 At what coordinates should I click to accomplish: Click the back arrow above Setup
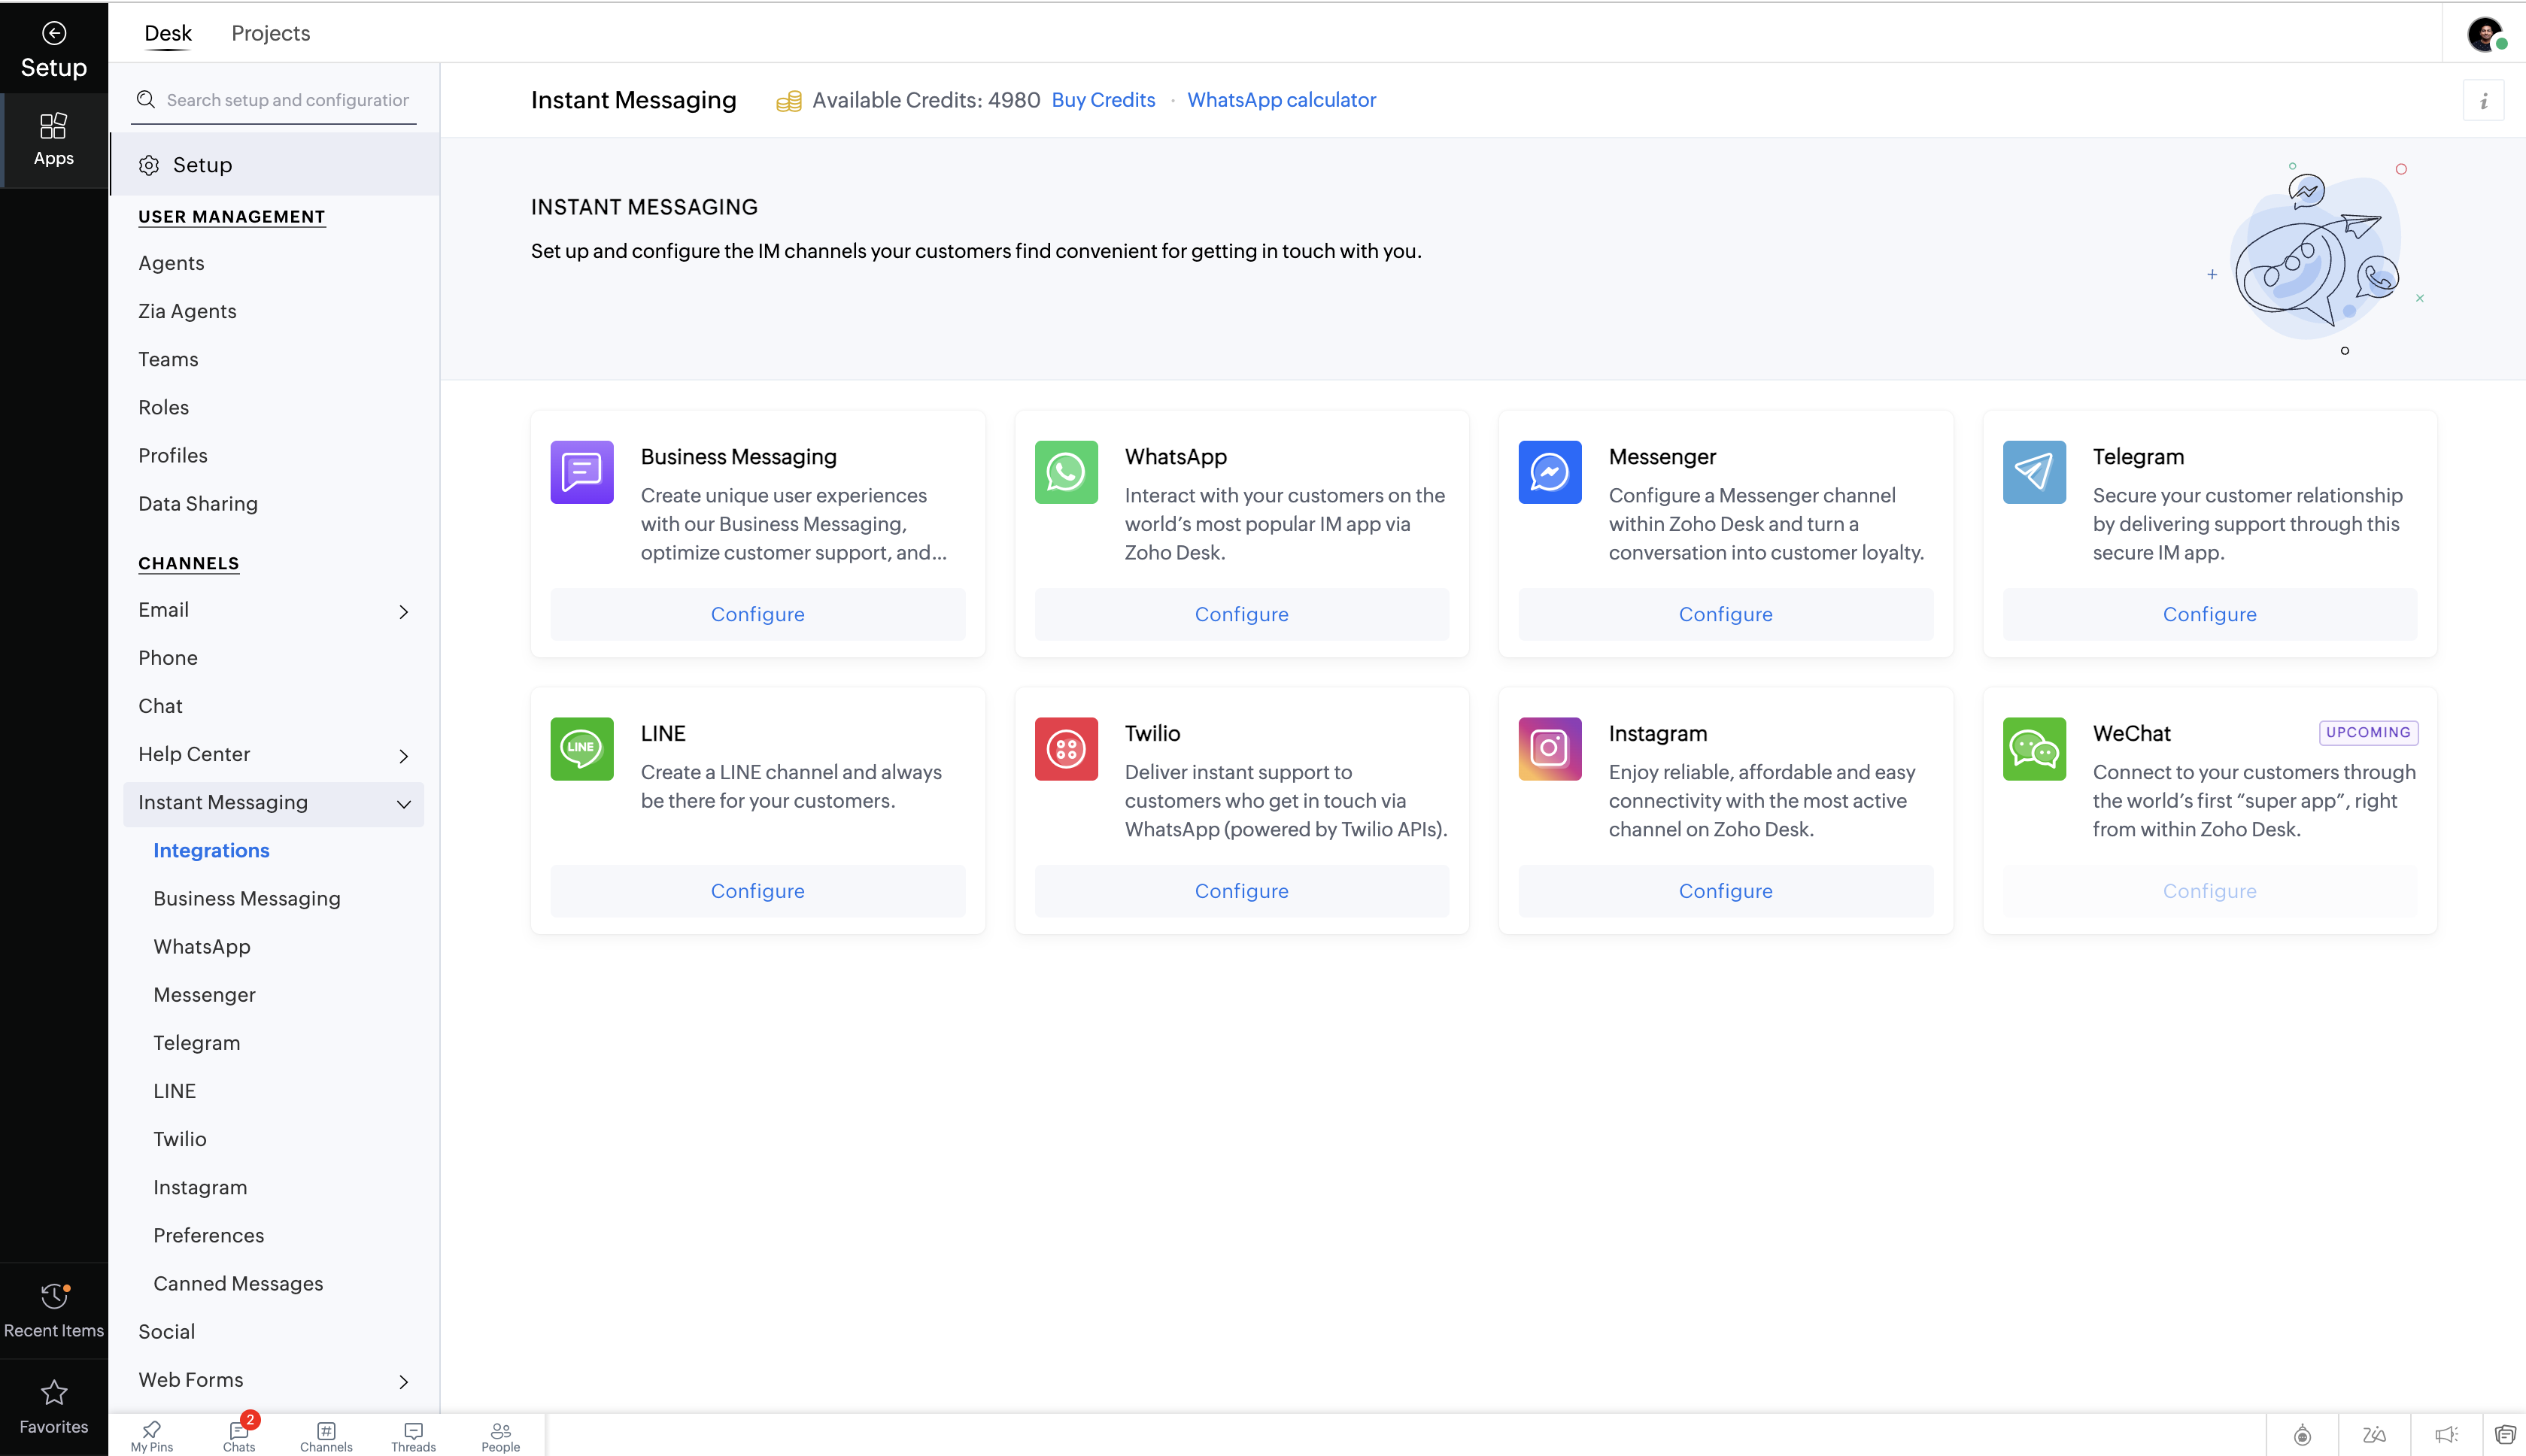(54, 33)
